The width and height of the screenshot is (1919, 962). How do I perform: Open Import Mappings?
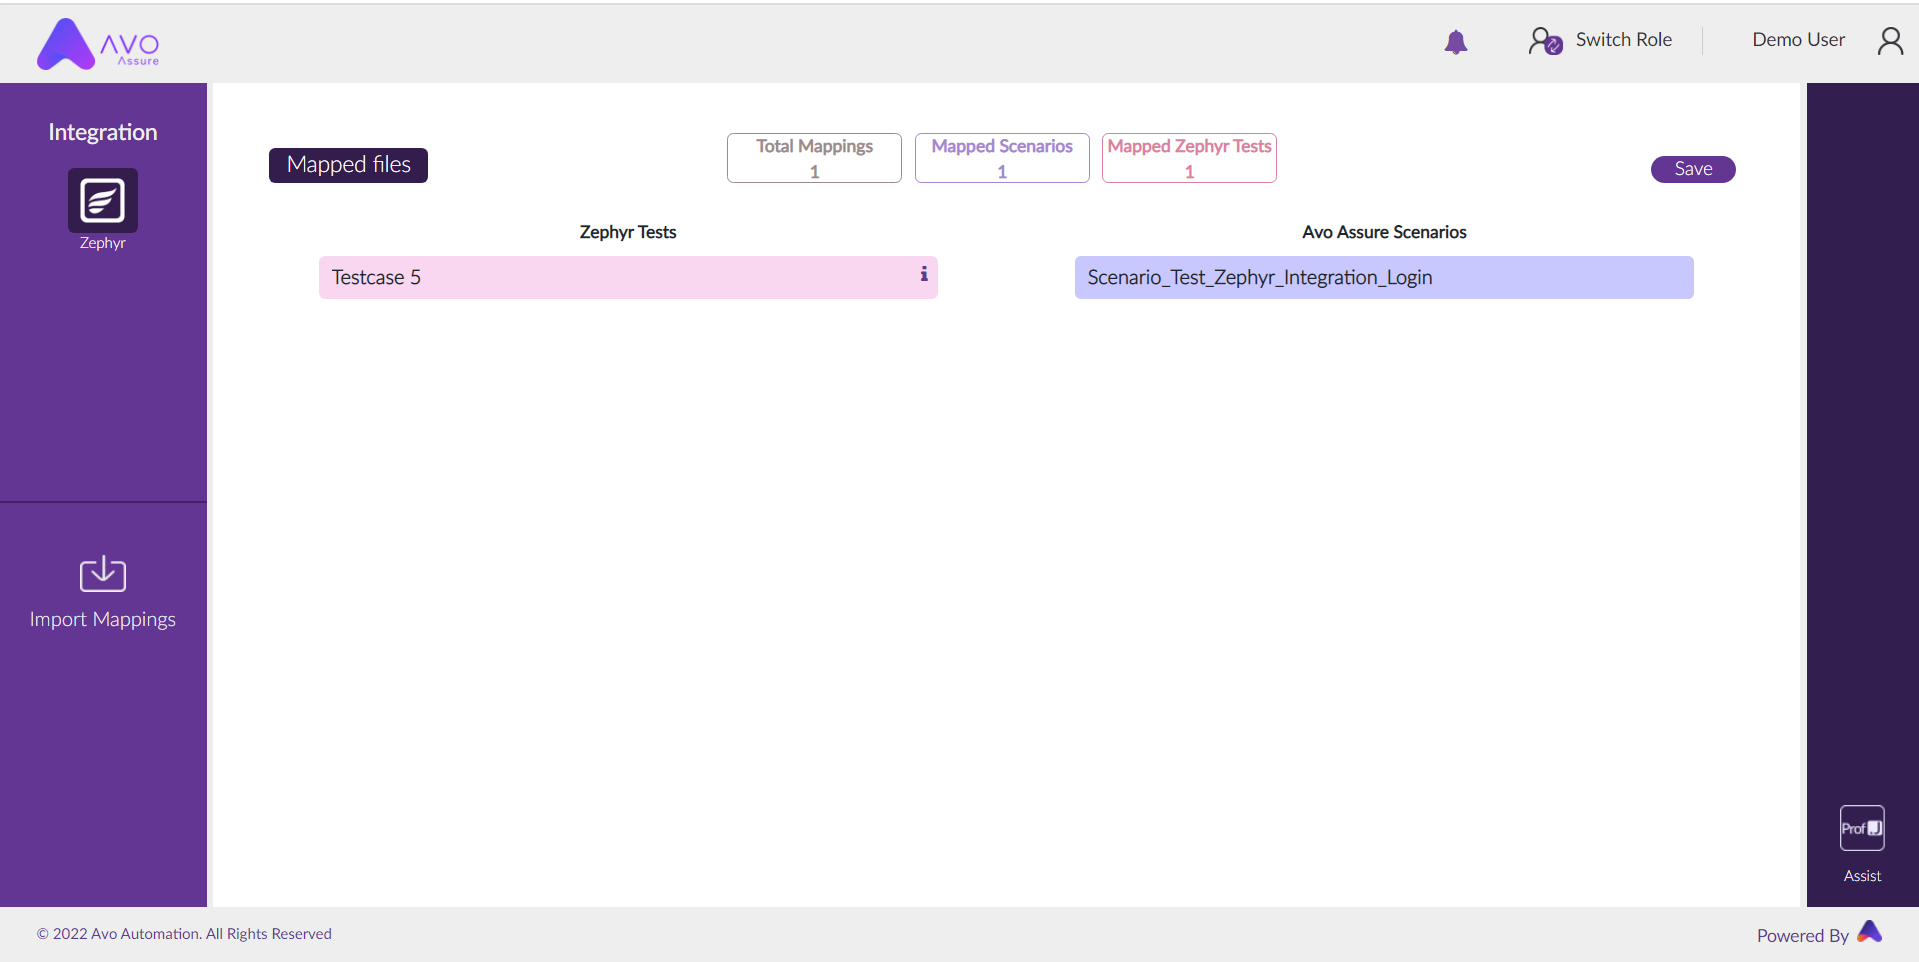103,619
